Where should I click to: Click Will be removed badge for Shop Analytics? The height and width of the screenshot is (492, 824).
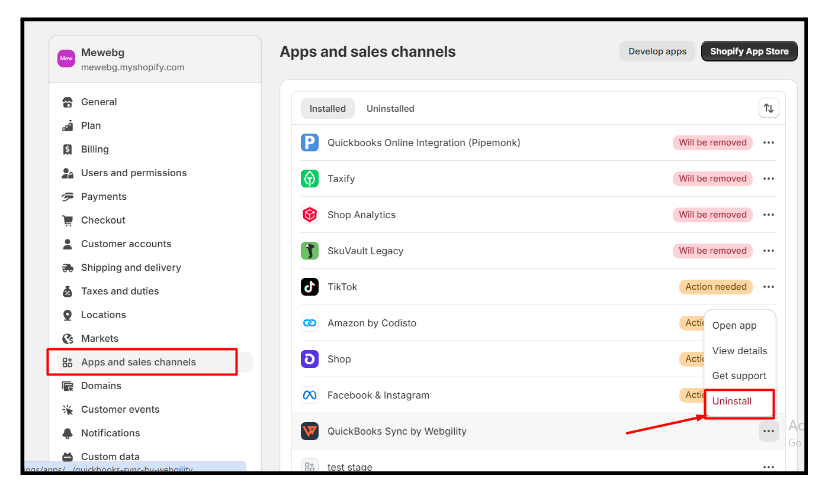pos(713,214)
